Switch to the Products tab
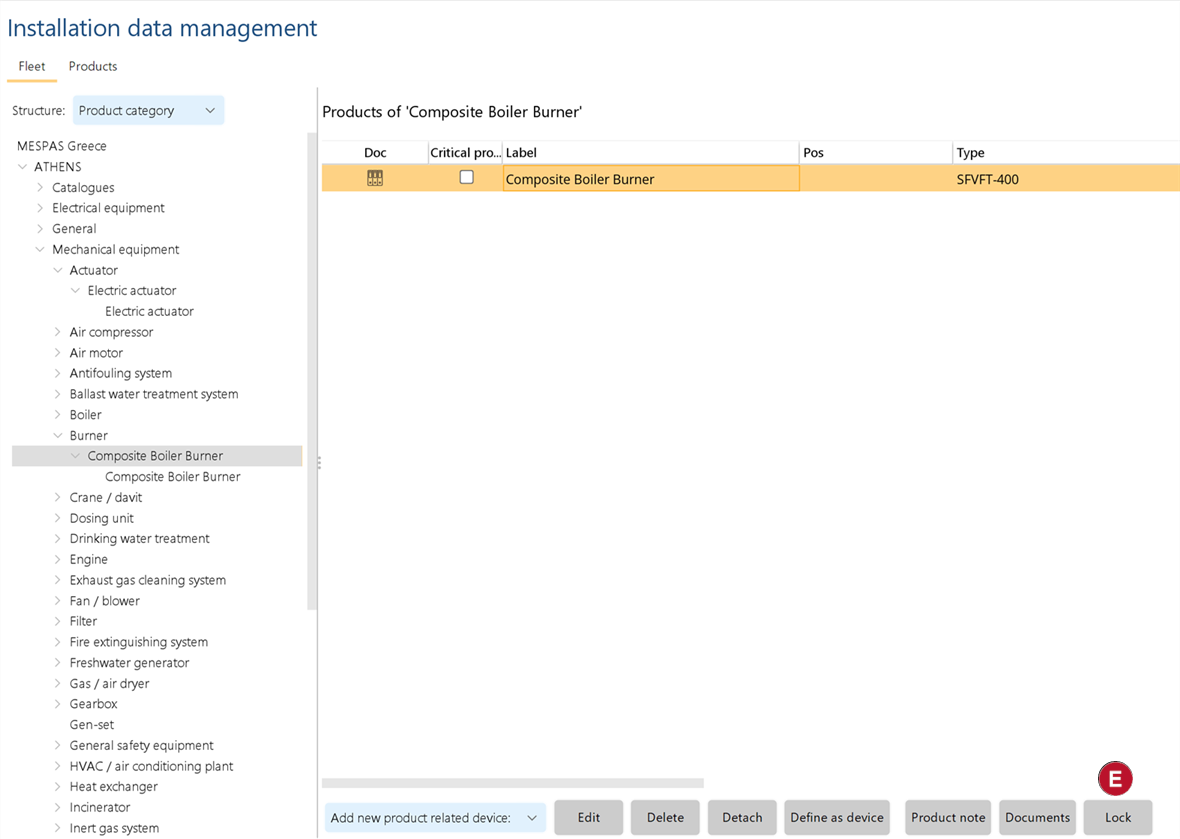Screen dimensions: 1180x839 coord(93,66)
